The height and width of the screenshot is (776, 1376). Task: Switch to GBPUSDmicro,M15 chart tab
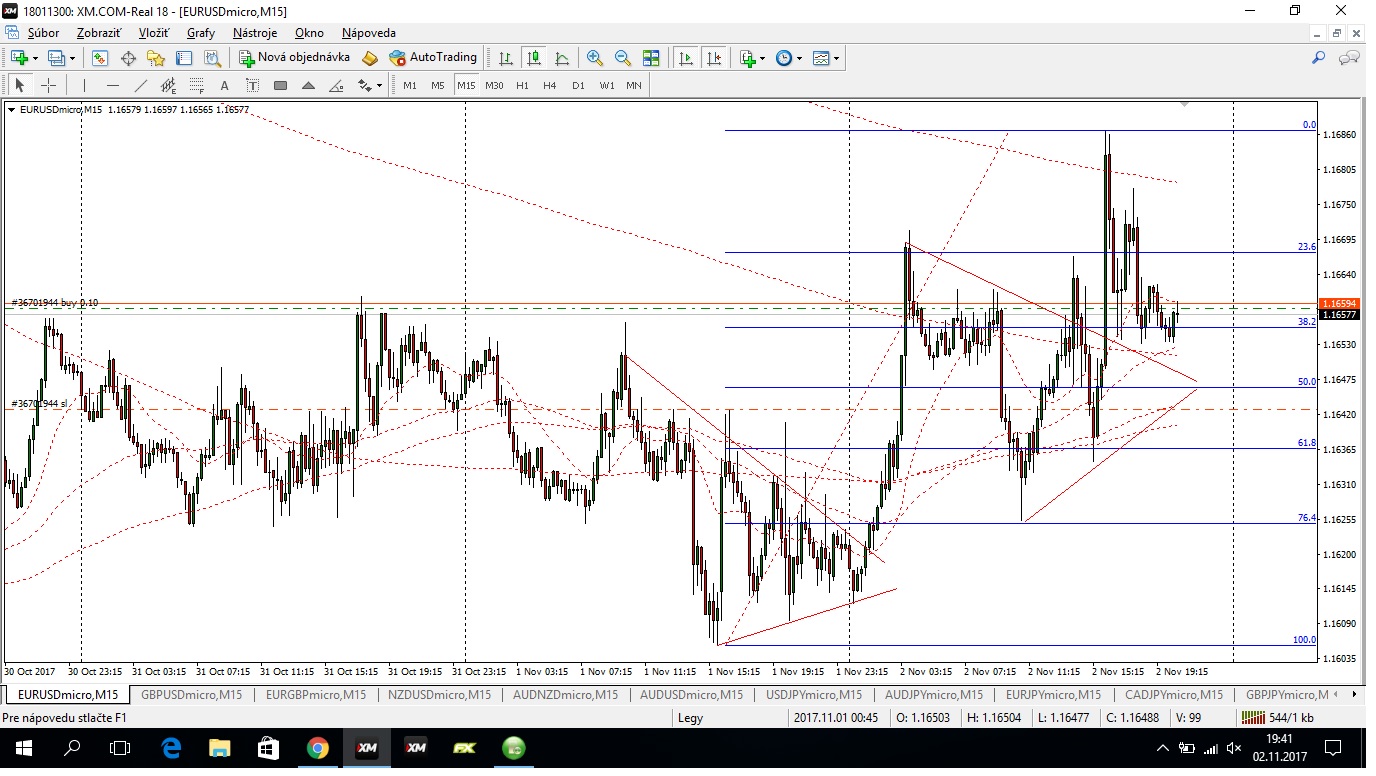coord(191,694)
